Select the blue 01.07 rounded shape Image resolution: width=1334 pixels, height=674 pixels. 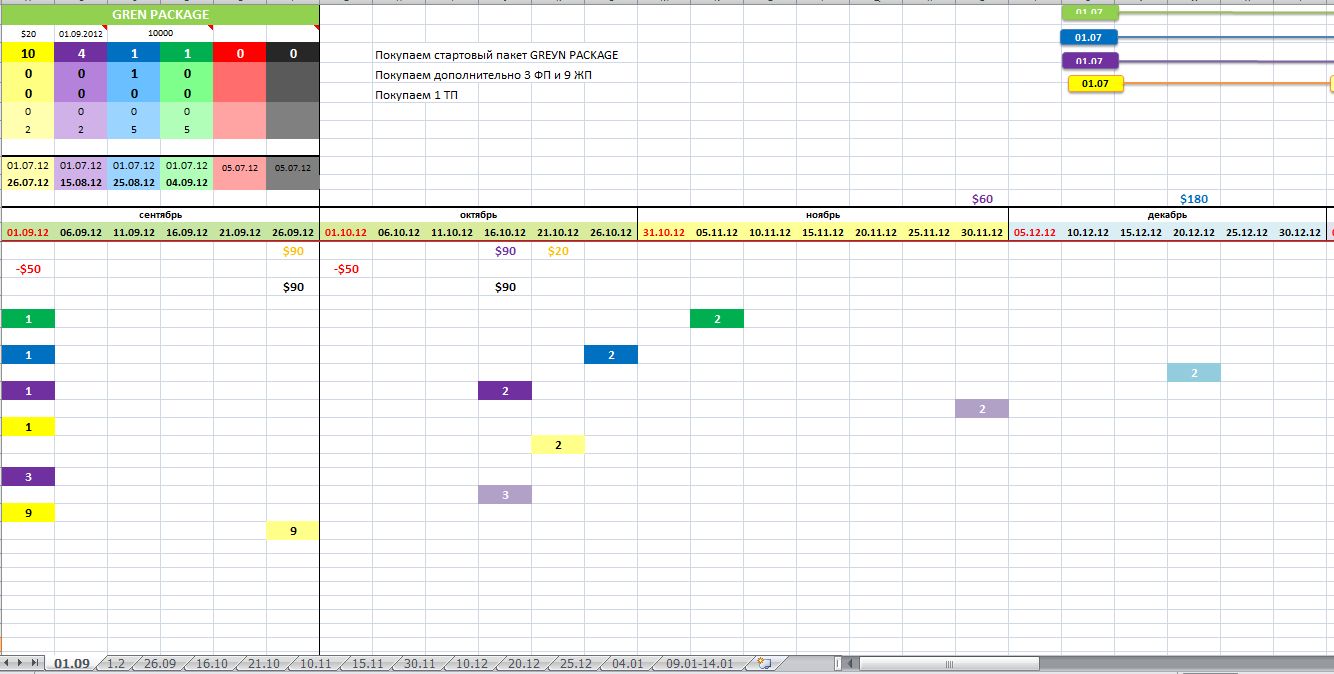[x=1089, y=38]
